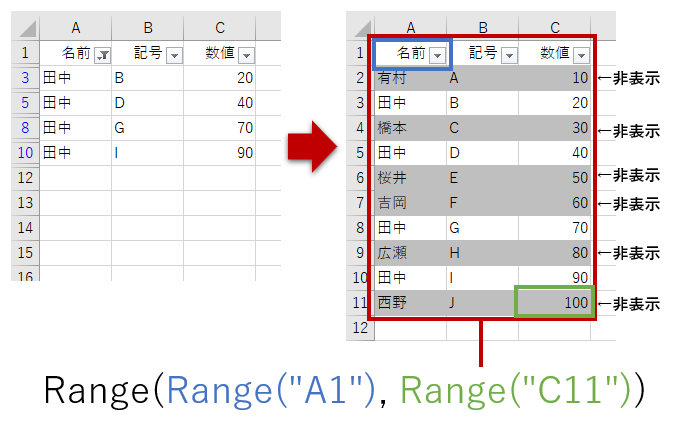Viewport: 689px width, 428px height.
Task: Click cell containing E in right sheet
Action: pos(482,178)
